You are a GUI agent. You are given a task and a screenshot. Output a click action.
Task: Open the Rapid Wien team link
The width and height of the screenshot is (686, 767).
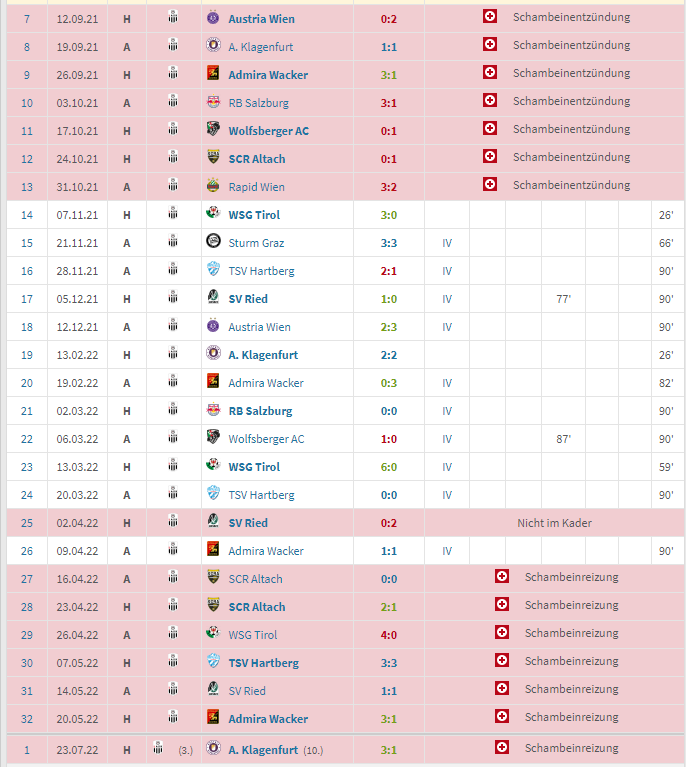pos(256,187)
